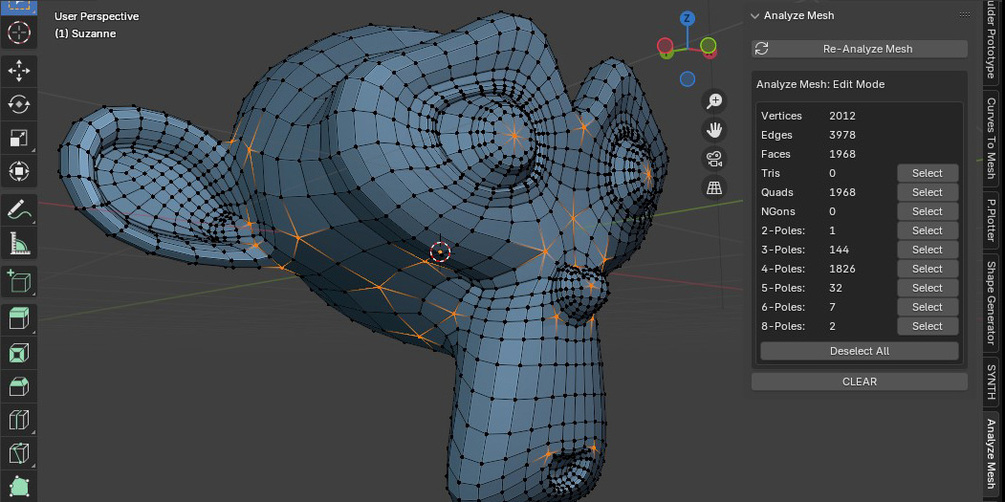Click the '(1) Suzanne' object label
The image size is (1005, 502).
pos(85,33)
